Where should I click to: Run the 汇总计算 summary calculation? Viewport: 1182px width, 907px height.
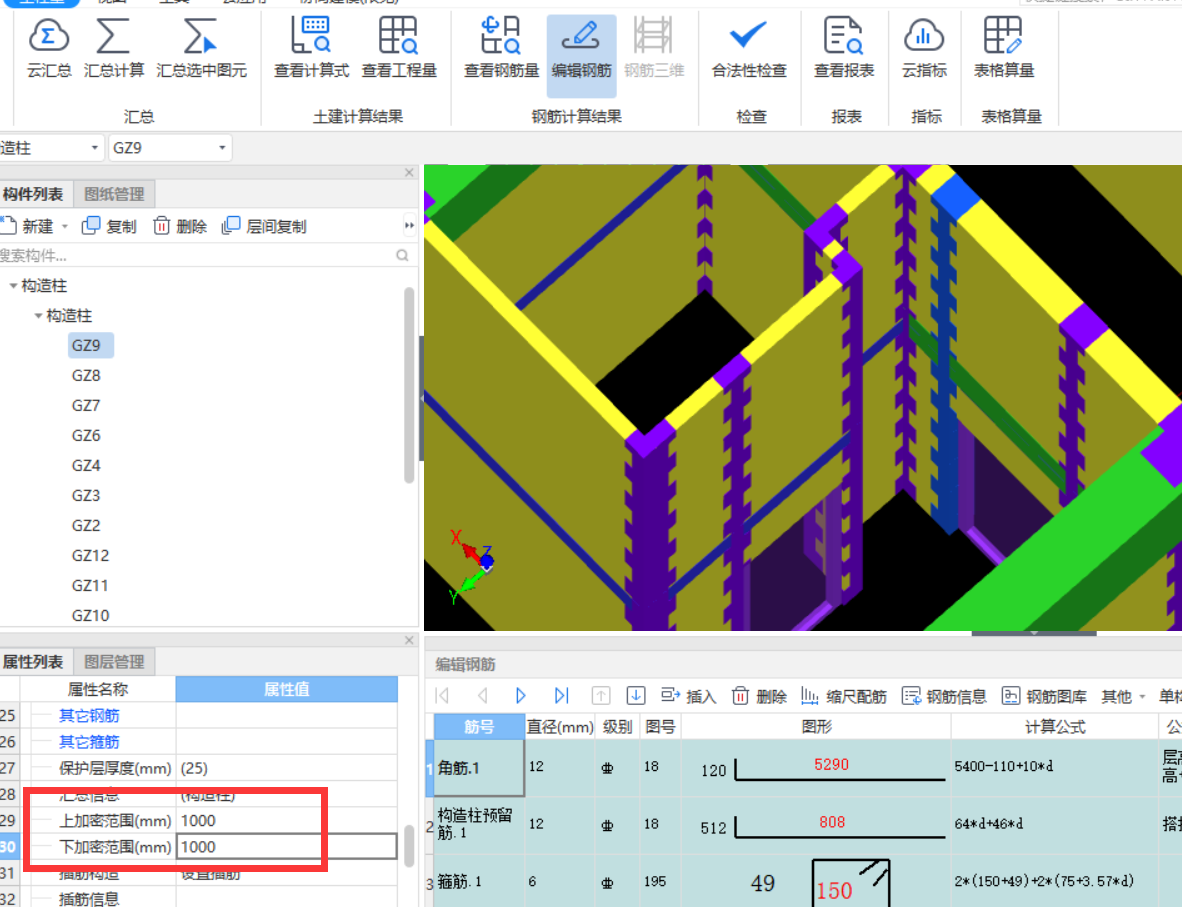coord(114,50)
